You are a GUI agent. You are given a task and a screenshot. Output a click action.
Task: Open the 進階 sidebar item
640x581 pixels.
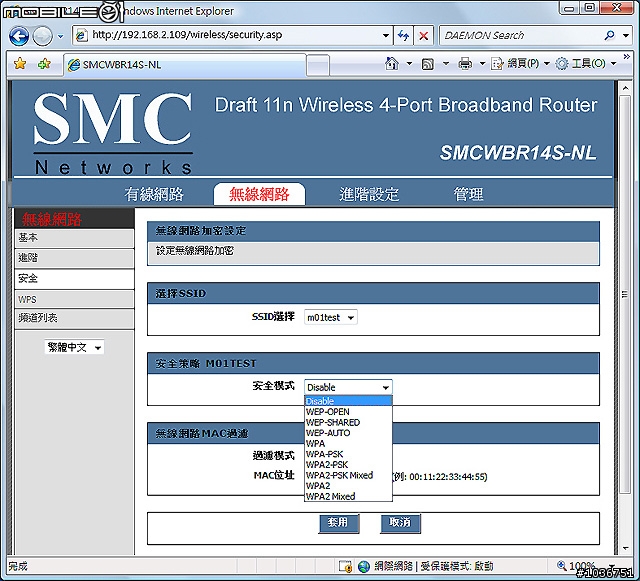(74, 258)
